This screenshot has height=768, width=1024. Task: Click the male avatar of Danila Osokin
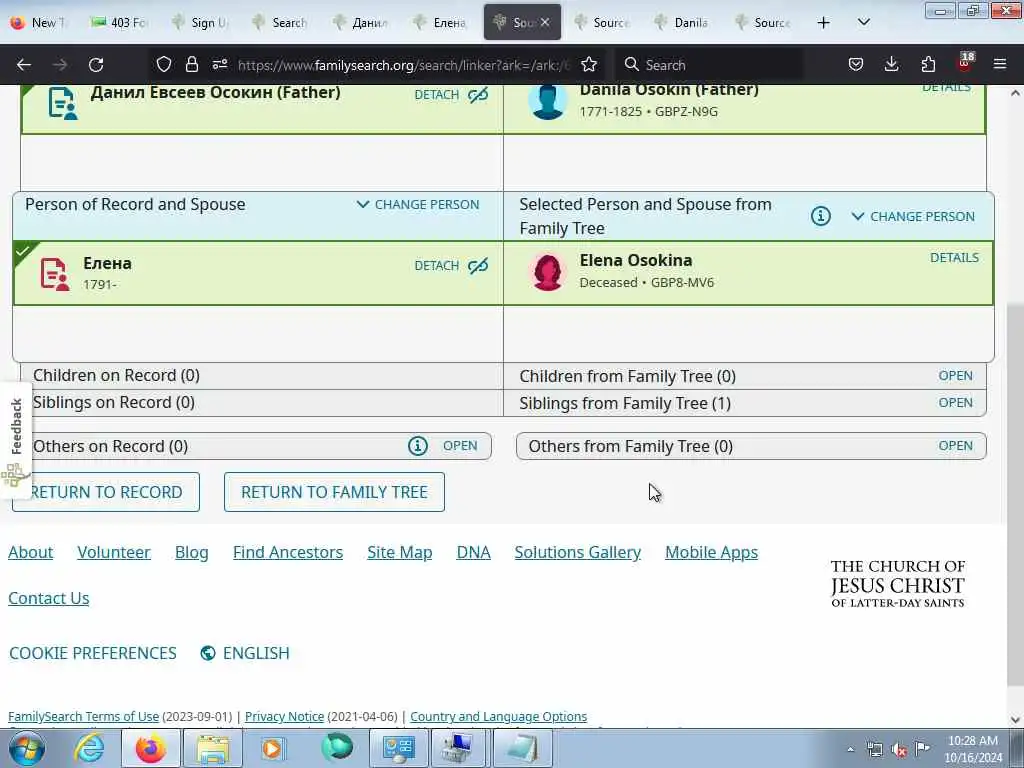pyautogui.click(x=548, y=103)
